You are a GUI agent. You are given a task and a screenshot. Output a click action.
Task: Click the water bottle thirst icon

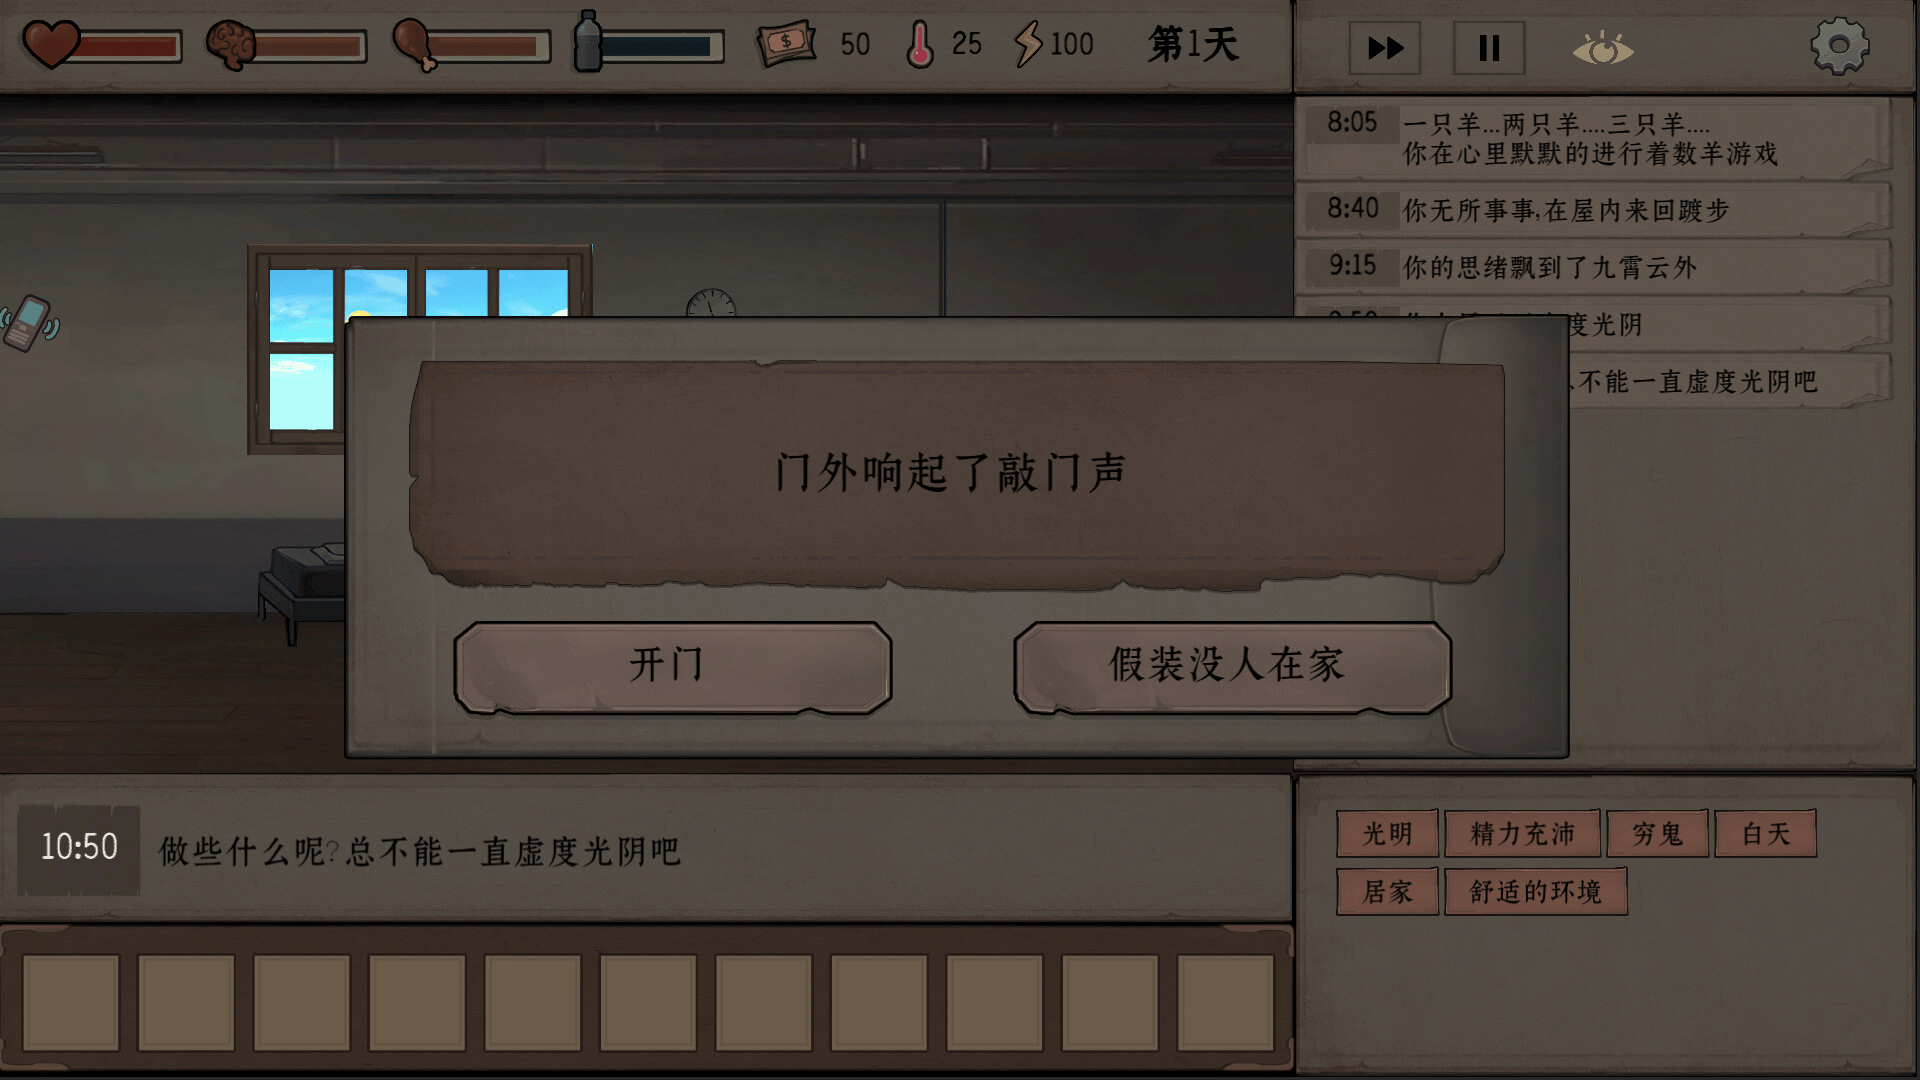[x=588, y=41]
